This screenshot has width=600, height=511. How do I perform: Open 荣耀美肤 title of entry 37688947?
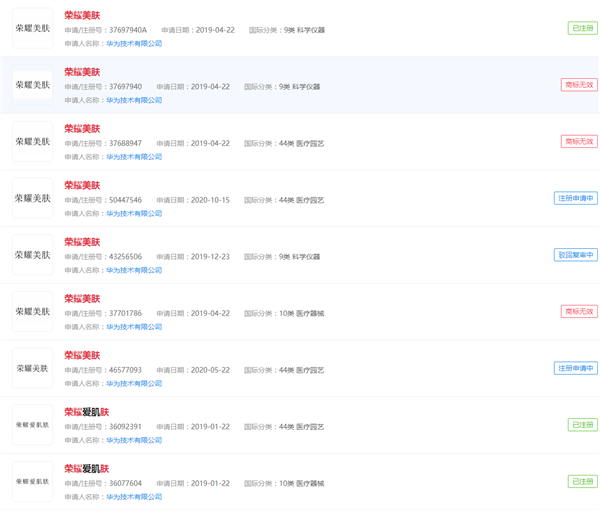[82, 129]
